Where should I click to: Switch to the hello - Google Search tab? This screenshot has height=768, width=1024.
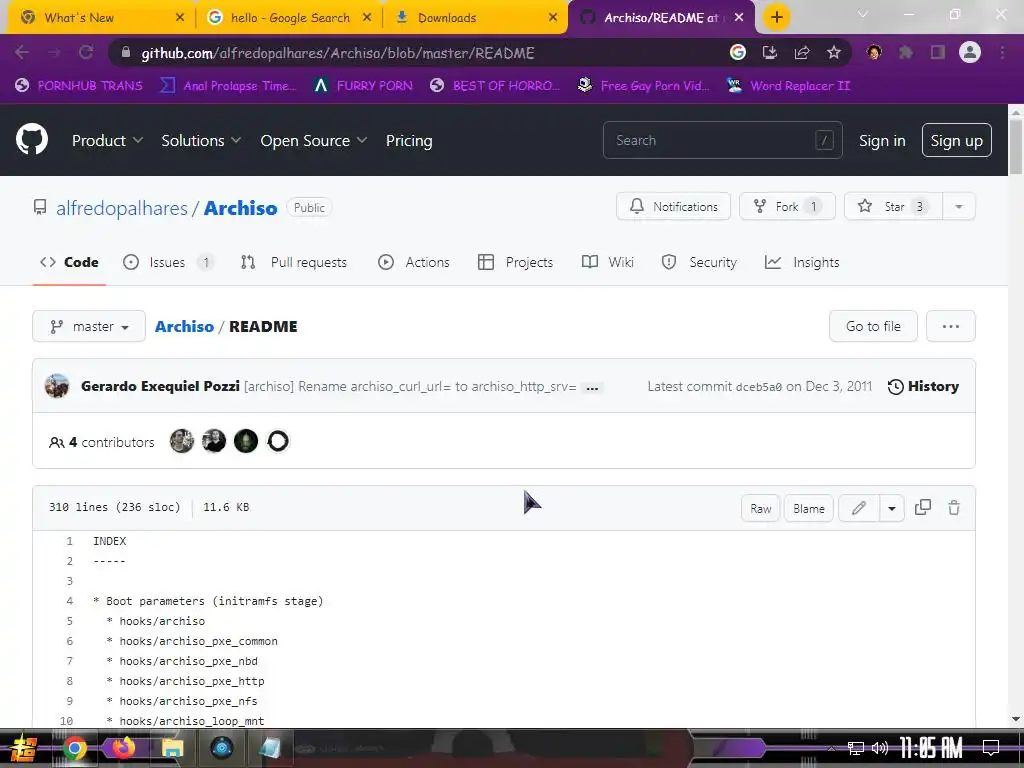289,18
